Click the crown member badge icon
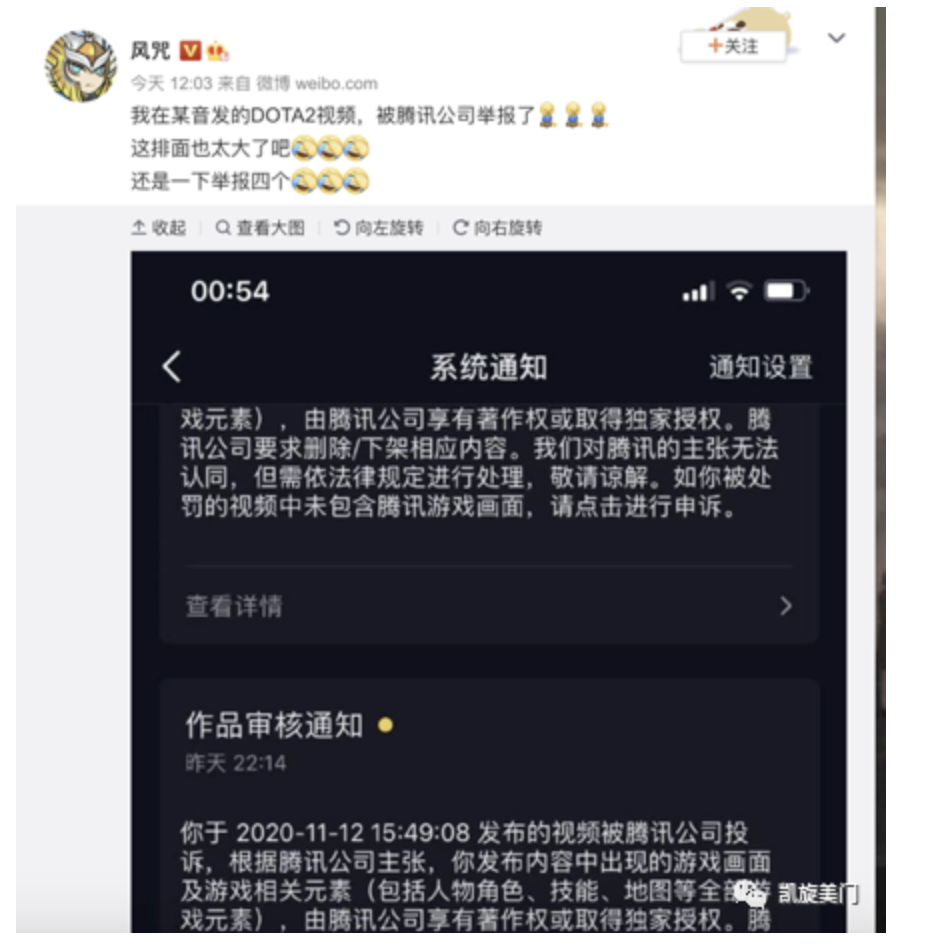The image size is (928, 952). tap(217, 51)
